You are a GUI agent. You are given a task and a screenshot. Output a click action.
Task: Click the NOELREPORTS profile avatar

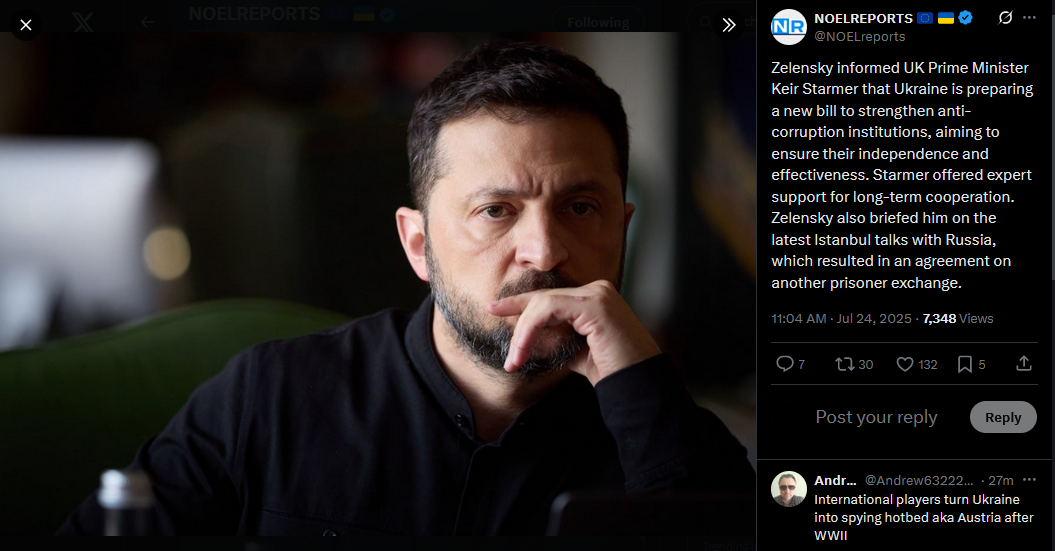pyautogui.click(x=789, y=27)
